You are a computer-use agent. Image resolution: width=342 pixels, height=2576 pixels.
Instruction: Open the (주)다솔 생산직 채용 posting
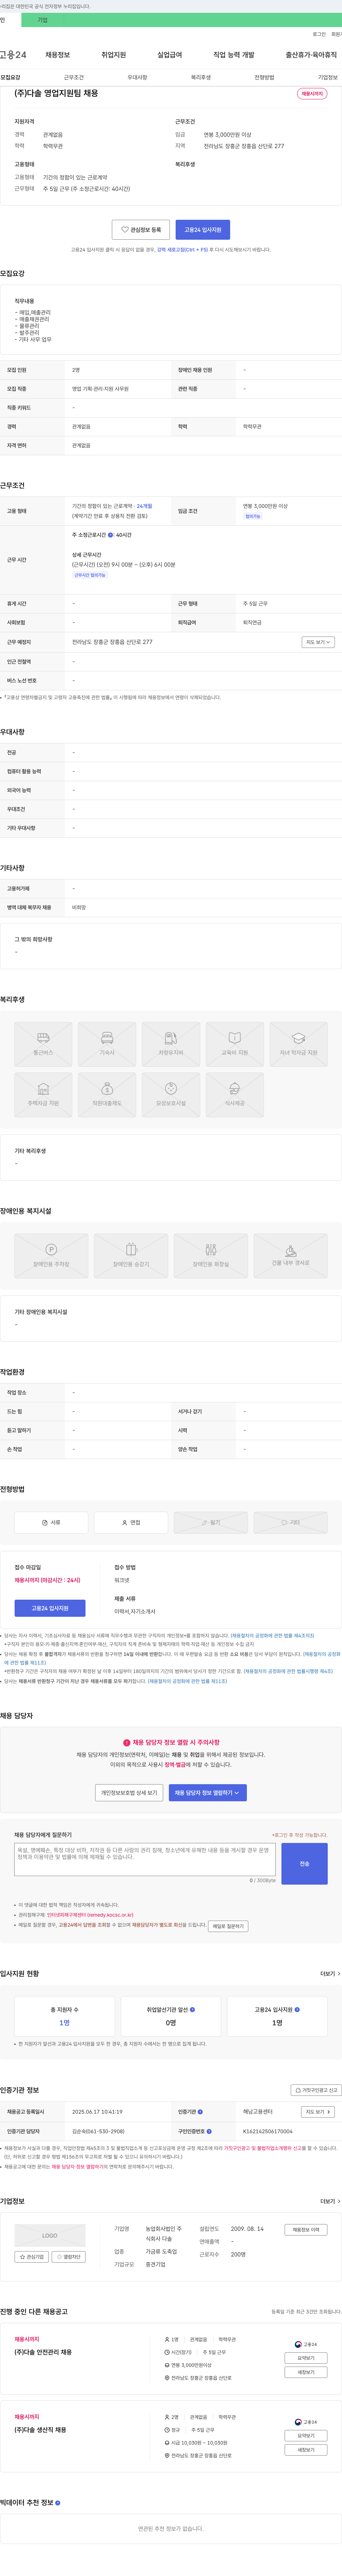[x=40, y=2430]
